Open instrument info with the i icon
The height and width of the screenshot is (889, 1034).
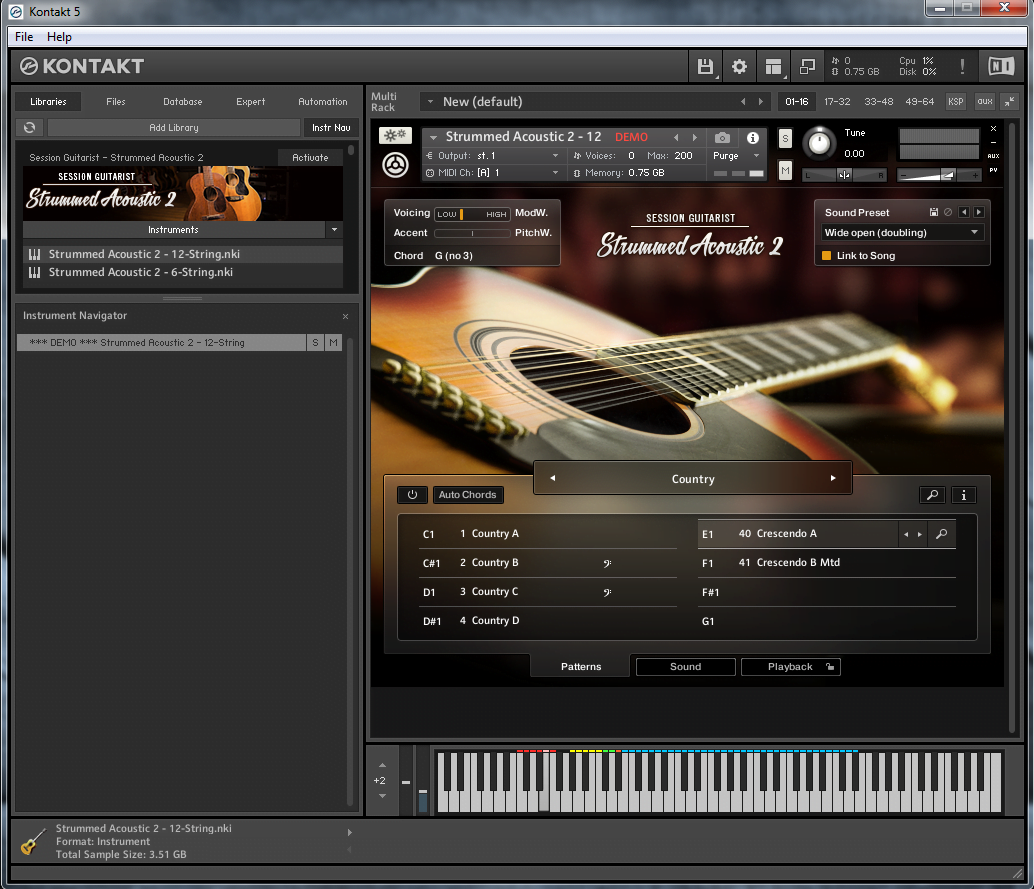pyautogui.click(x=752, y=138)
